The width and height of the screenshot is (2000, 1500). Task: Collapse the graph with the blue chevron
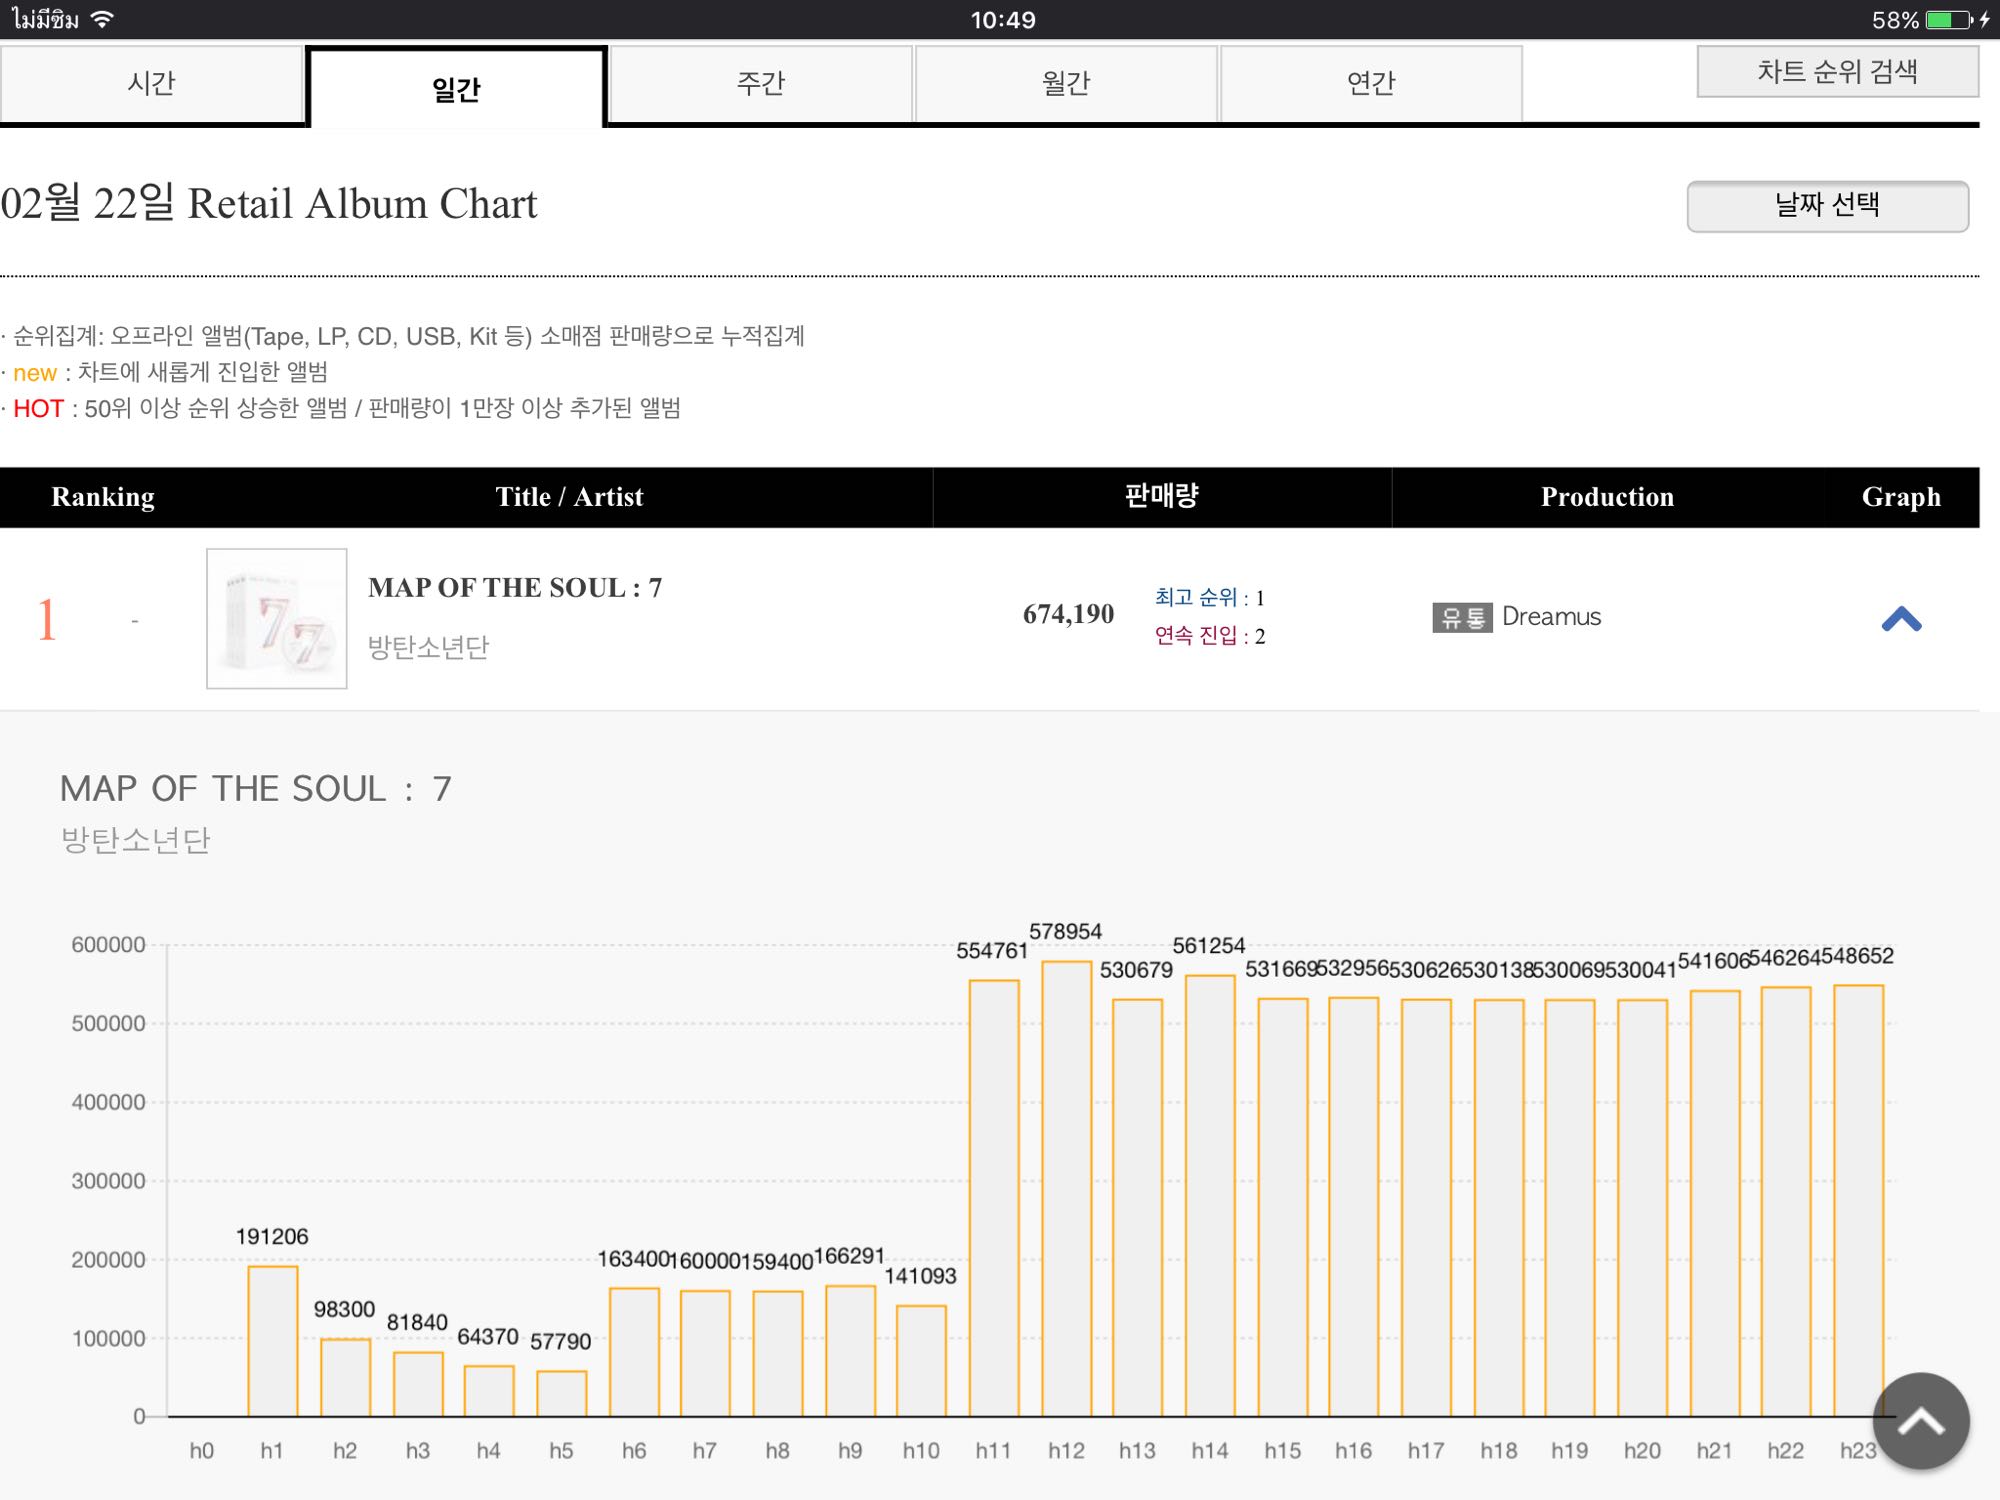click(1901, 619)
